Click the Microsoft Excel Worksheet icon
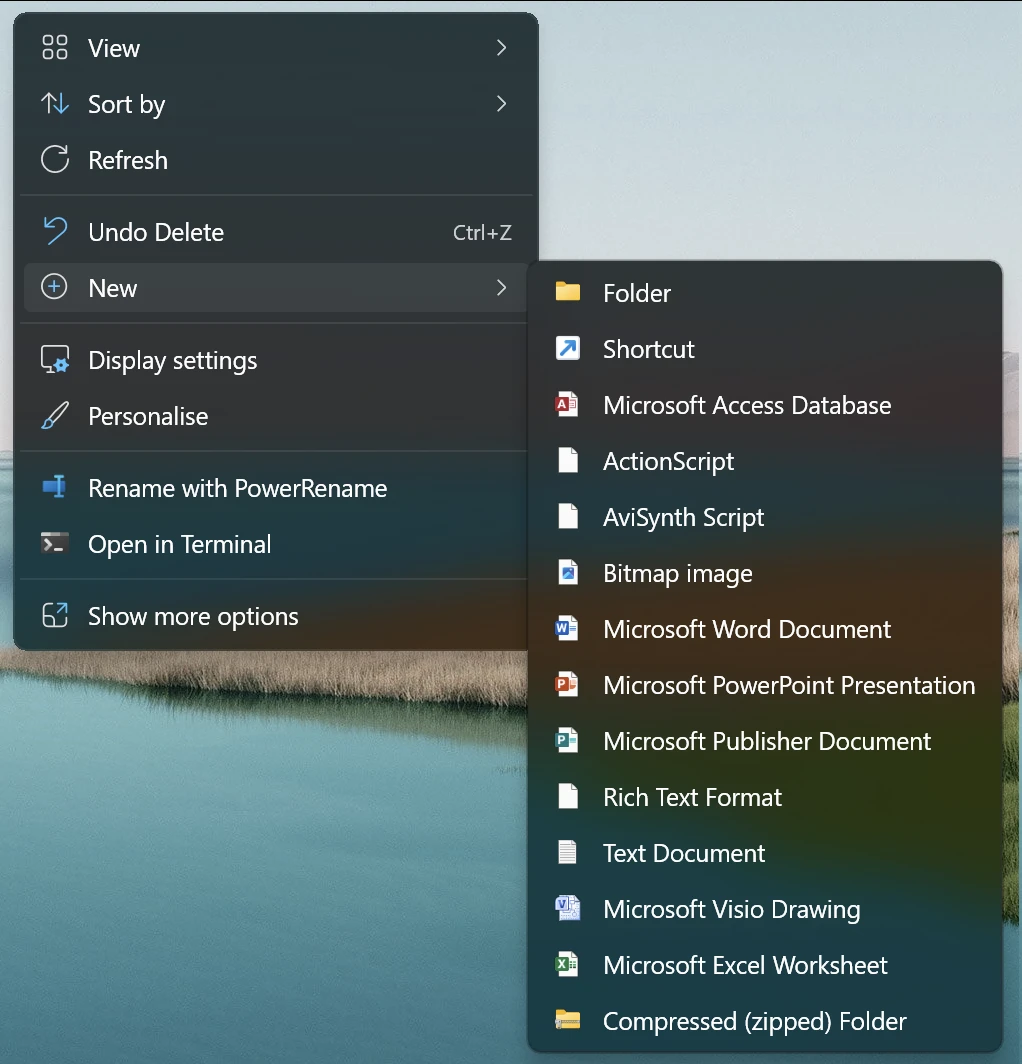This screenshot has width=1022, height=1064. pos(567,965)
